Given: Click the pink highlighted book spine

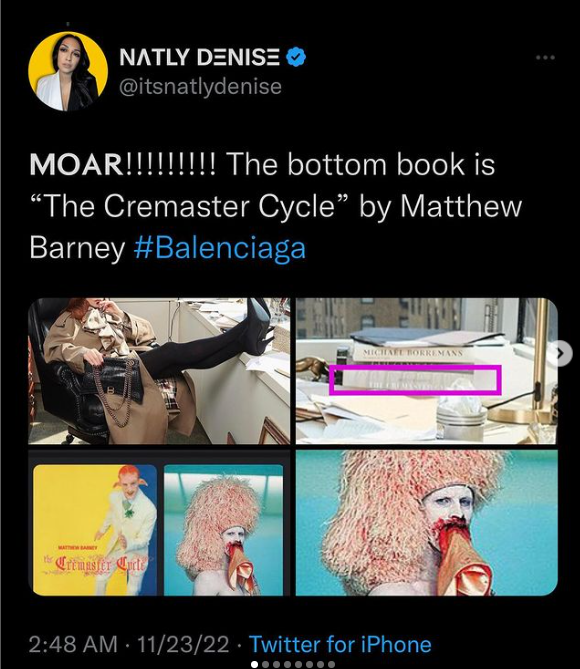Looking at the screenshot, I should [415, 379].
